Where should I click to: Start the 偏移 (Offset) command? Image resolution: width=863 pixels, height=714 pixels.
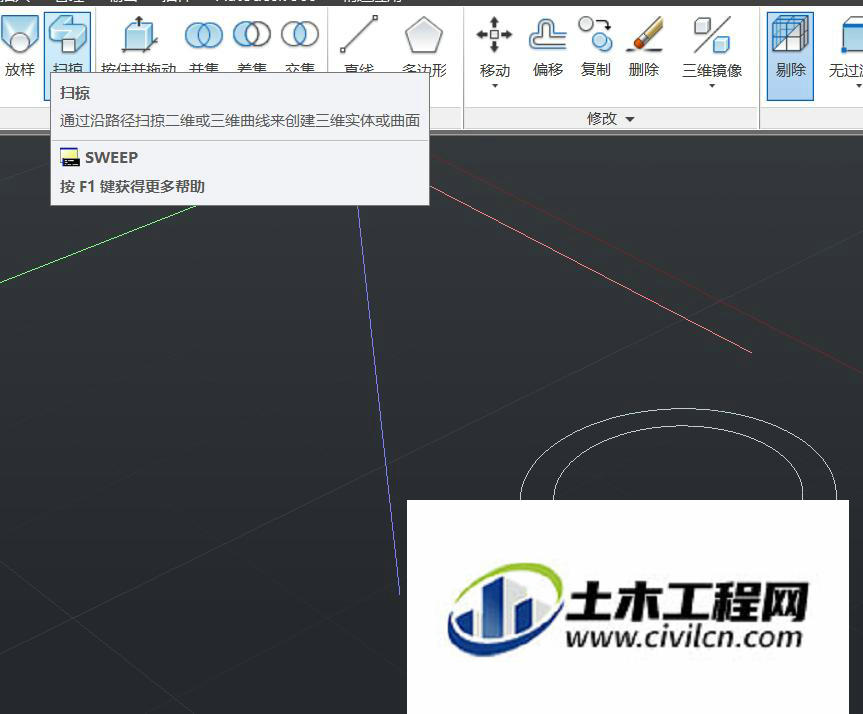[x=548, y=46]
